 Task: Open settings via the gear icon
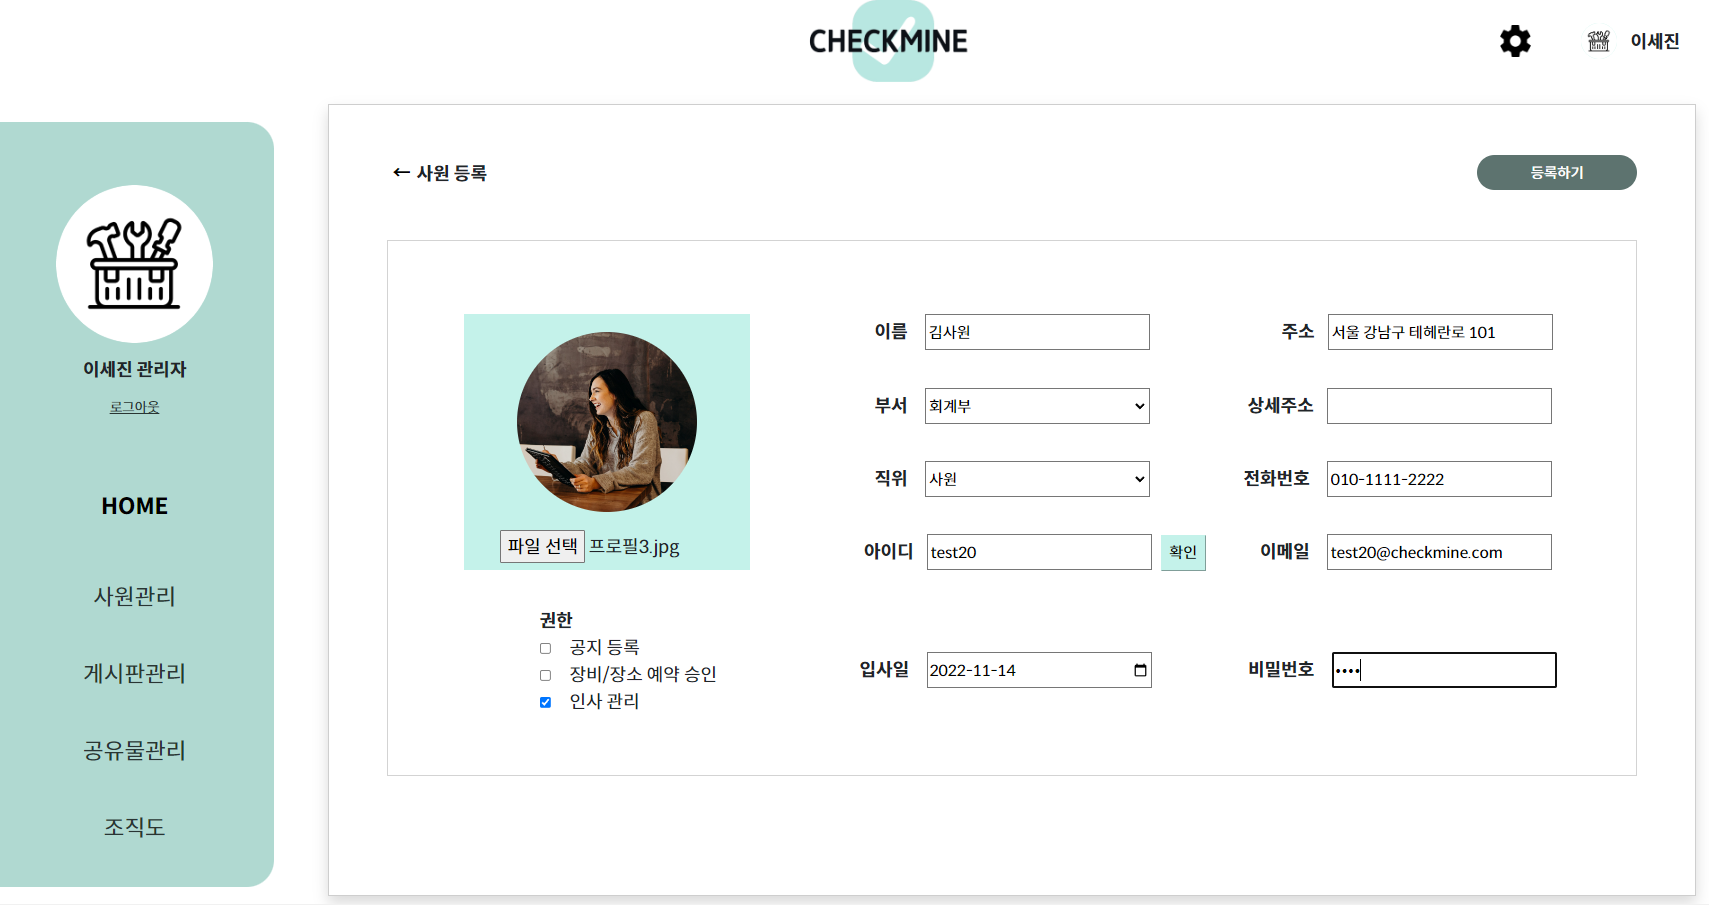[1515, 41]
